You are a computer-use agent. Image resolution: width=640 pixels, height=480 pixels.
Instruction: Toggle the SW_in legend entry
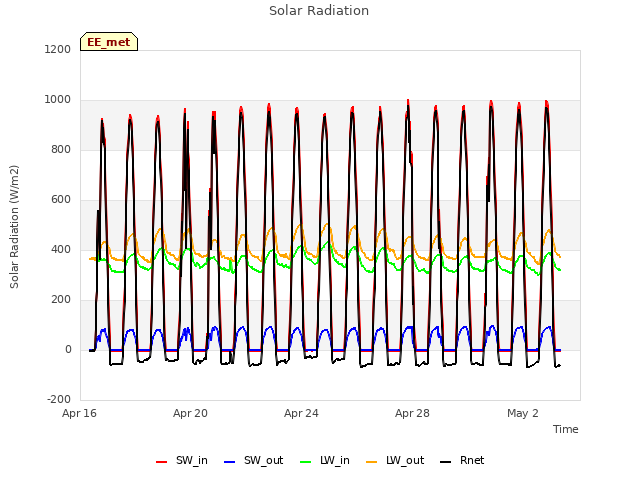[182, 460]
